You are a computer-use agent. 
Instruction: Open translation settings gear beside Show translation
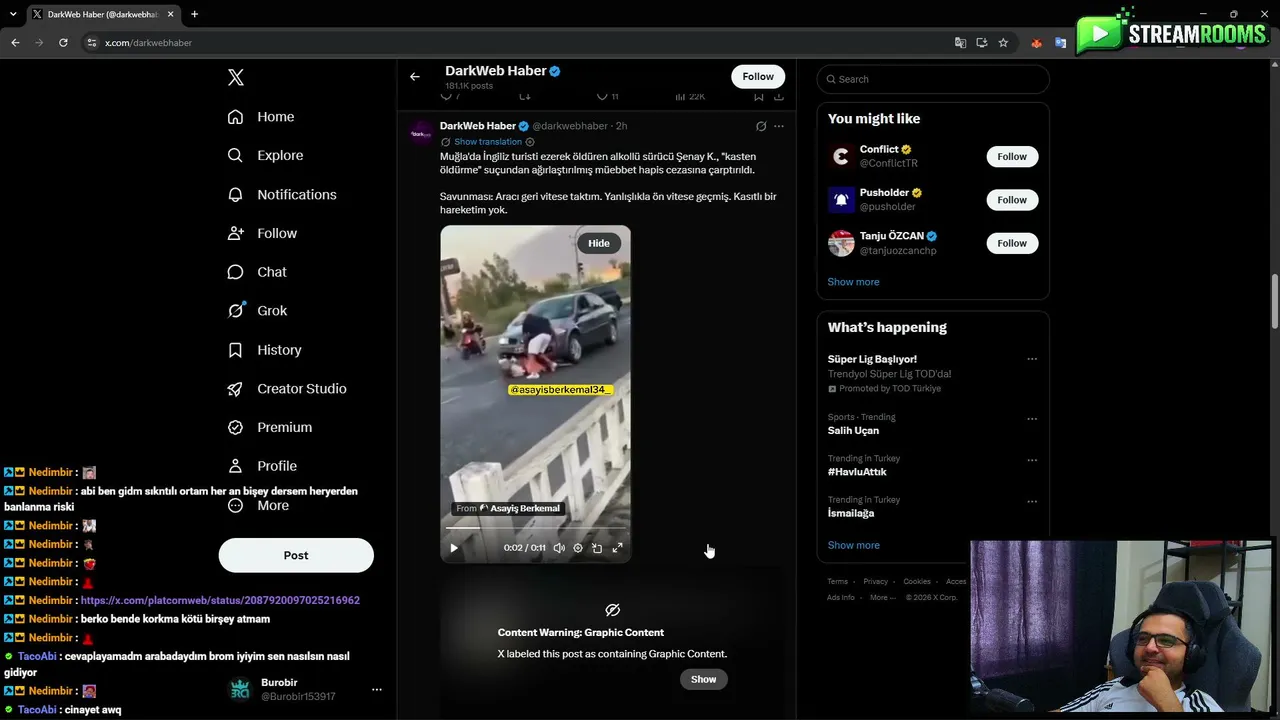pos(530,142)
